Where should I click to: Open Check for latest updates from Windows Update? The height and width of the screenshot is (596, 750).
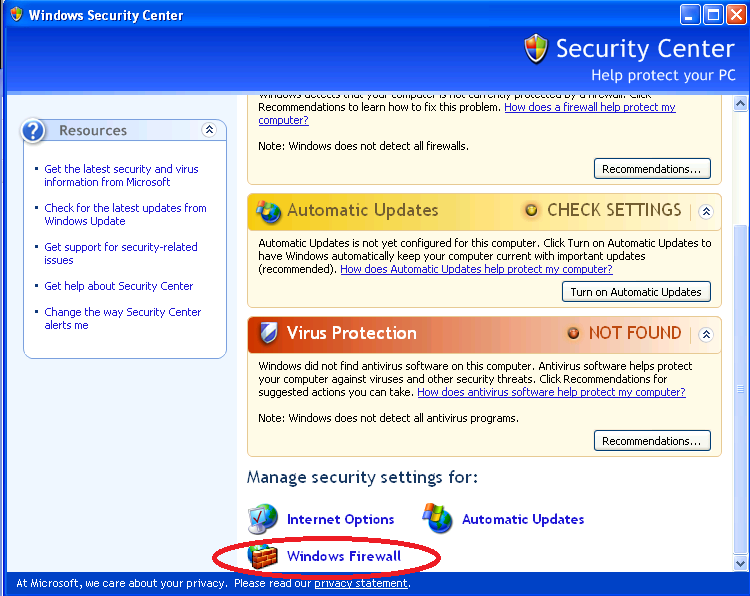coord(125,214)
